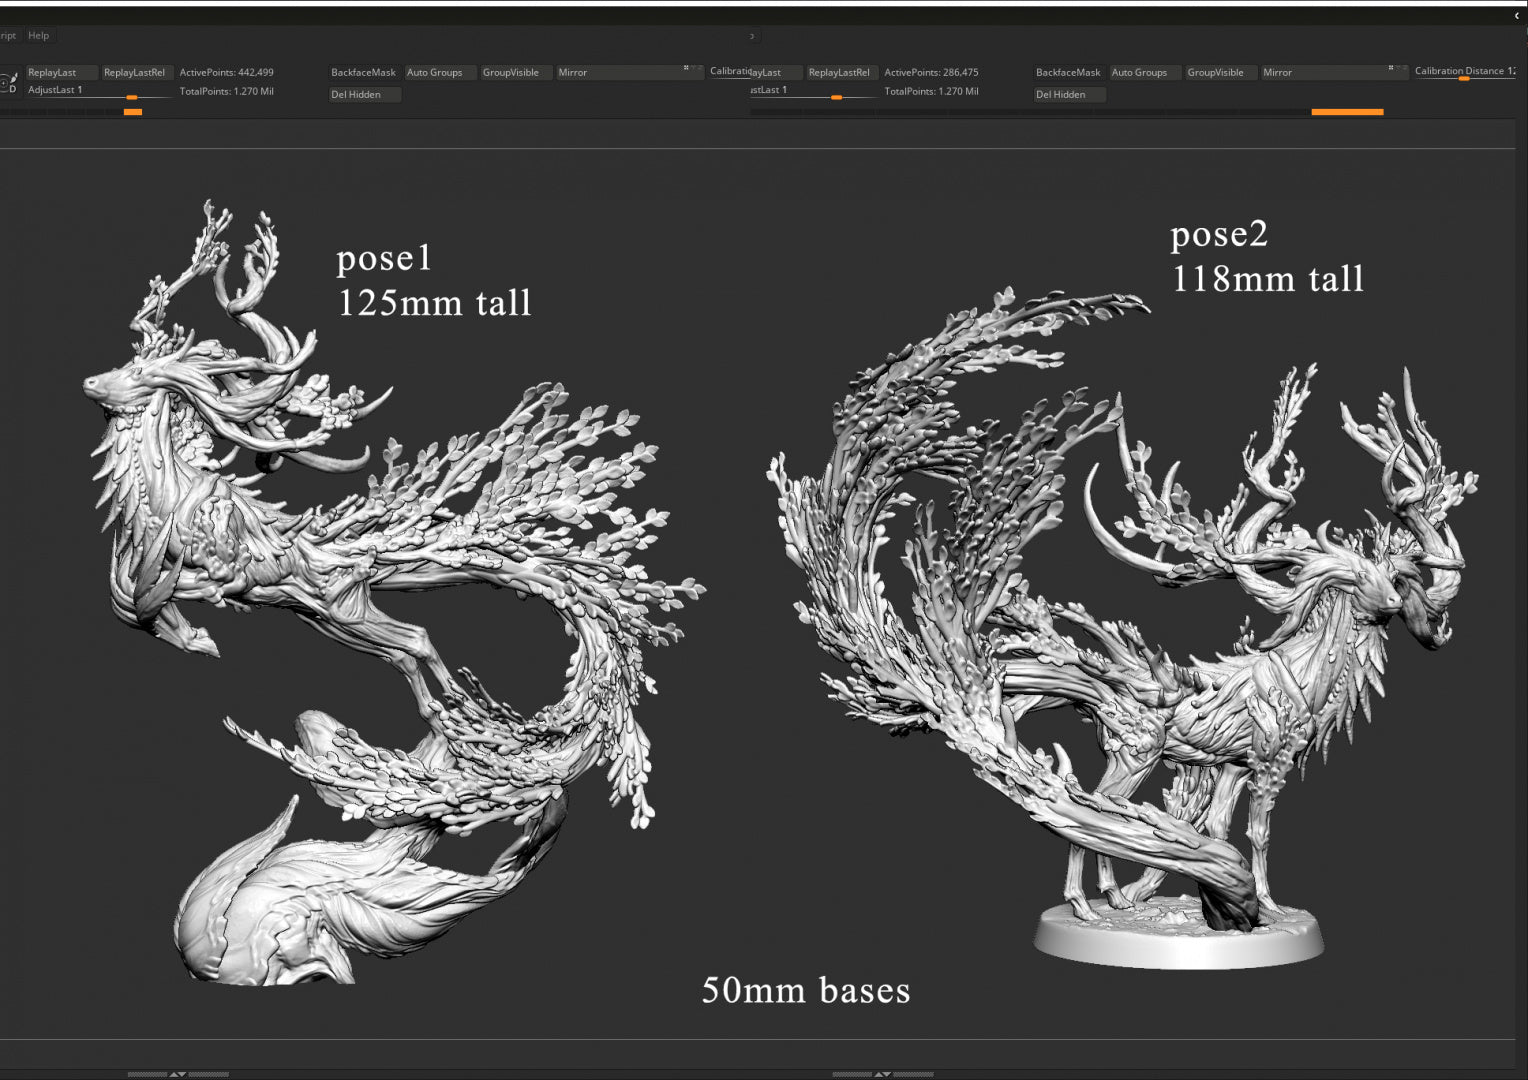Click the collapse arrow icon at top-right corner

click(x=1516, y=16)
